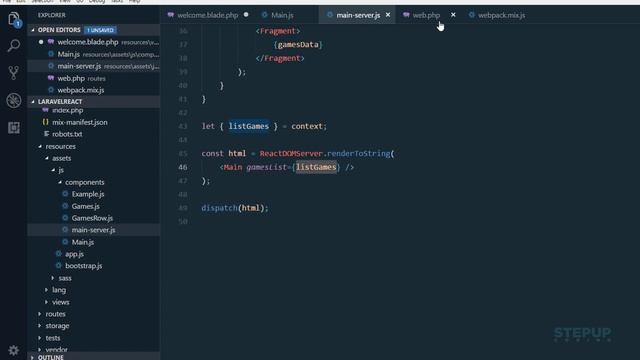The image size is (640, 360).
Task: Click the robots.txt file icon
Action: (x=47, y=134)
